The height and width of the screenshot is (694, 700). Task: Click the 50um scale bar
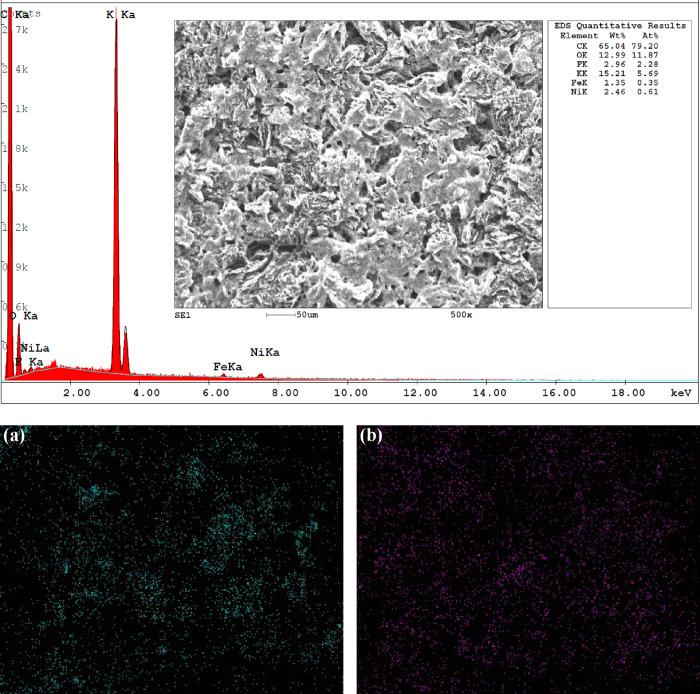click(292, 314)
